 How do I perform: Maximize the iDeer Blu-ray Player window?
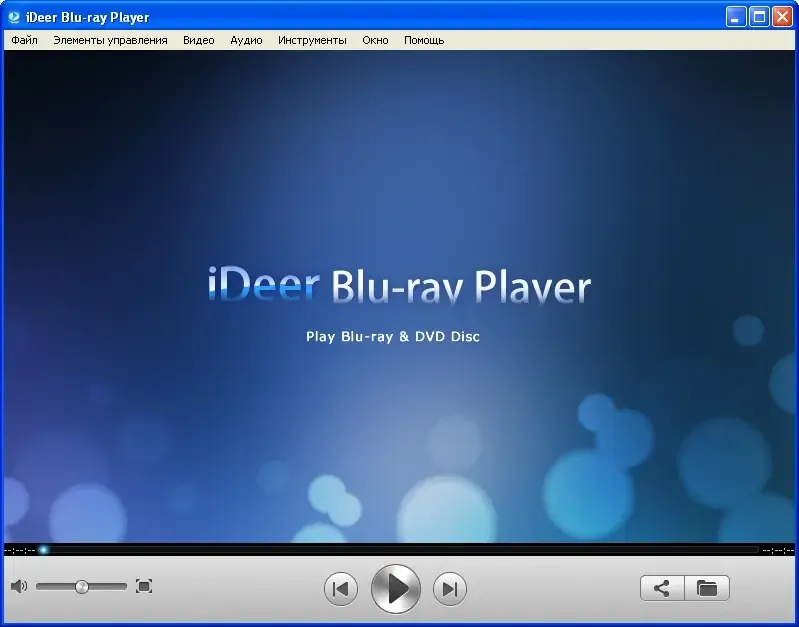759,17
